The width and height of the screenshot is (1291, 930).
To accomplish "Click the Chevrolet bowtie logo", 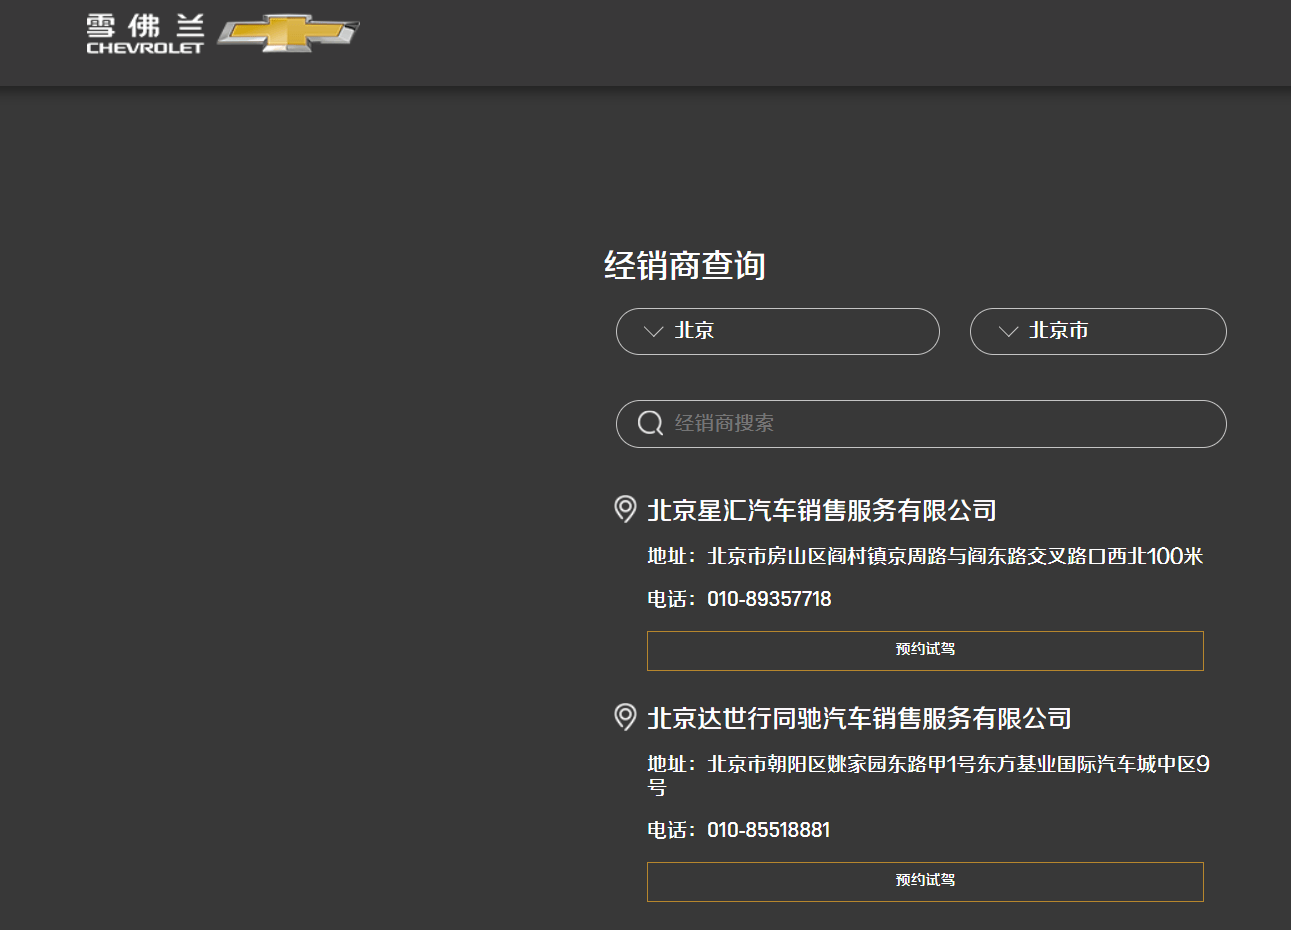I will (288, 33).
